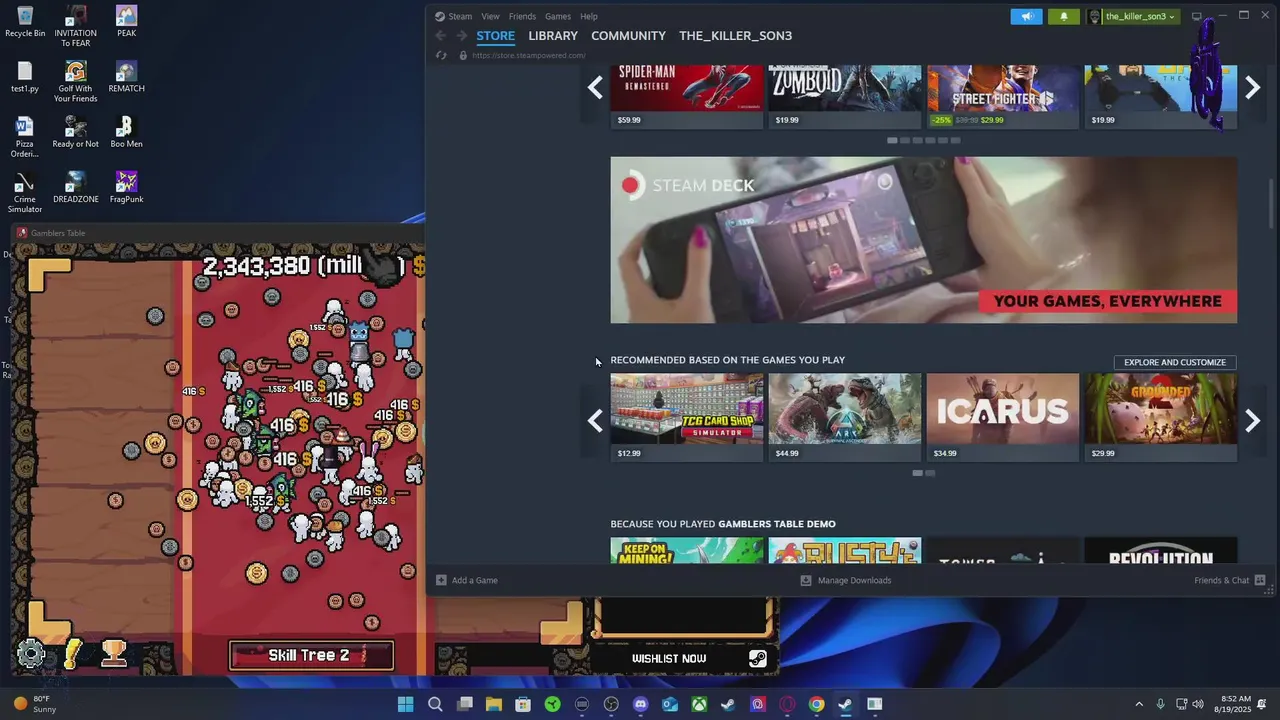The image size is (1280, 720).
Task: Open Steam announcements megaphone button
Action: coord(1026,16)
